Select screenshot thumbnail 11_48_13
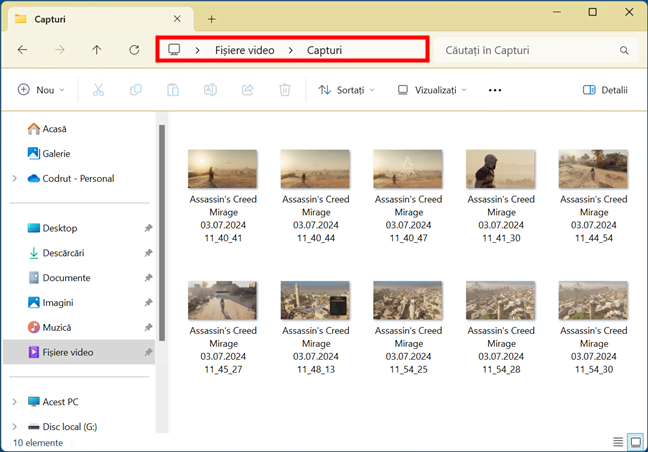The image size is (648, 452). [x=315, y=300]
